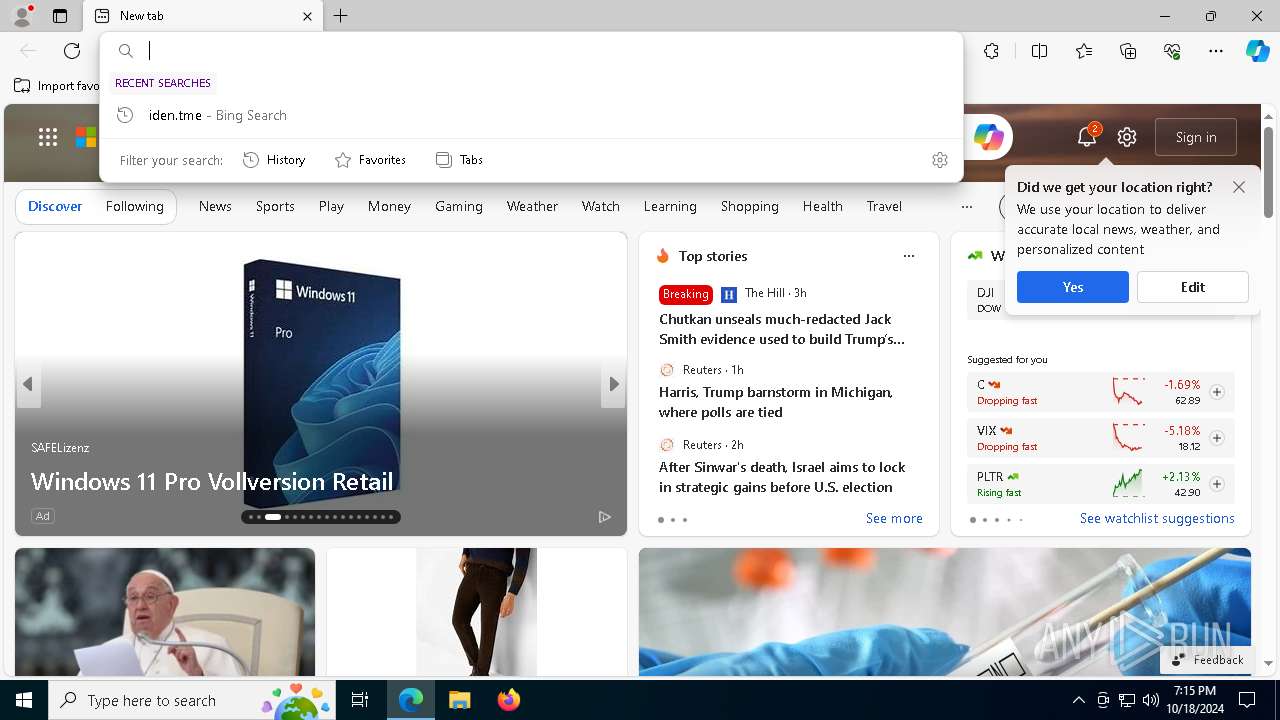
Task: Open See watchlist suggestions link
Action: point(1157,518)
